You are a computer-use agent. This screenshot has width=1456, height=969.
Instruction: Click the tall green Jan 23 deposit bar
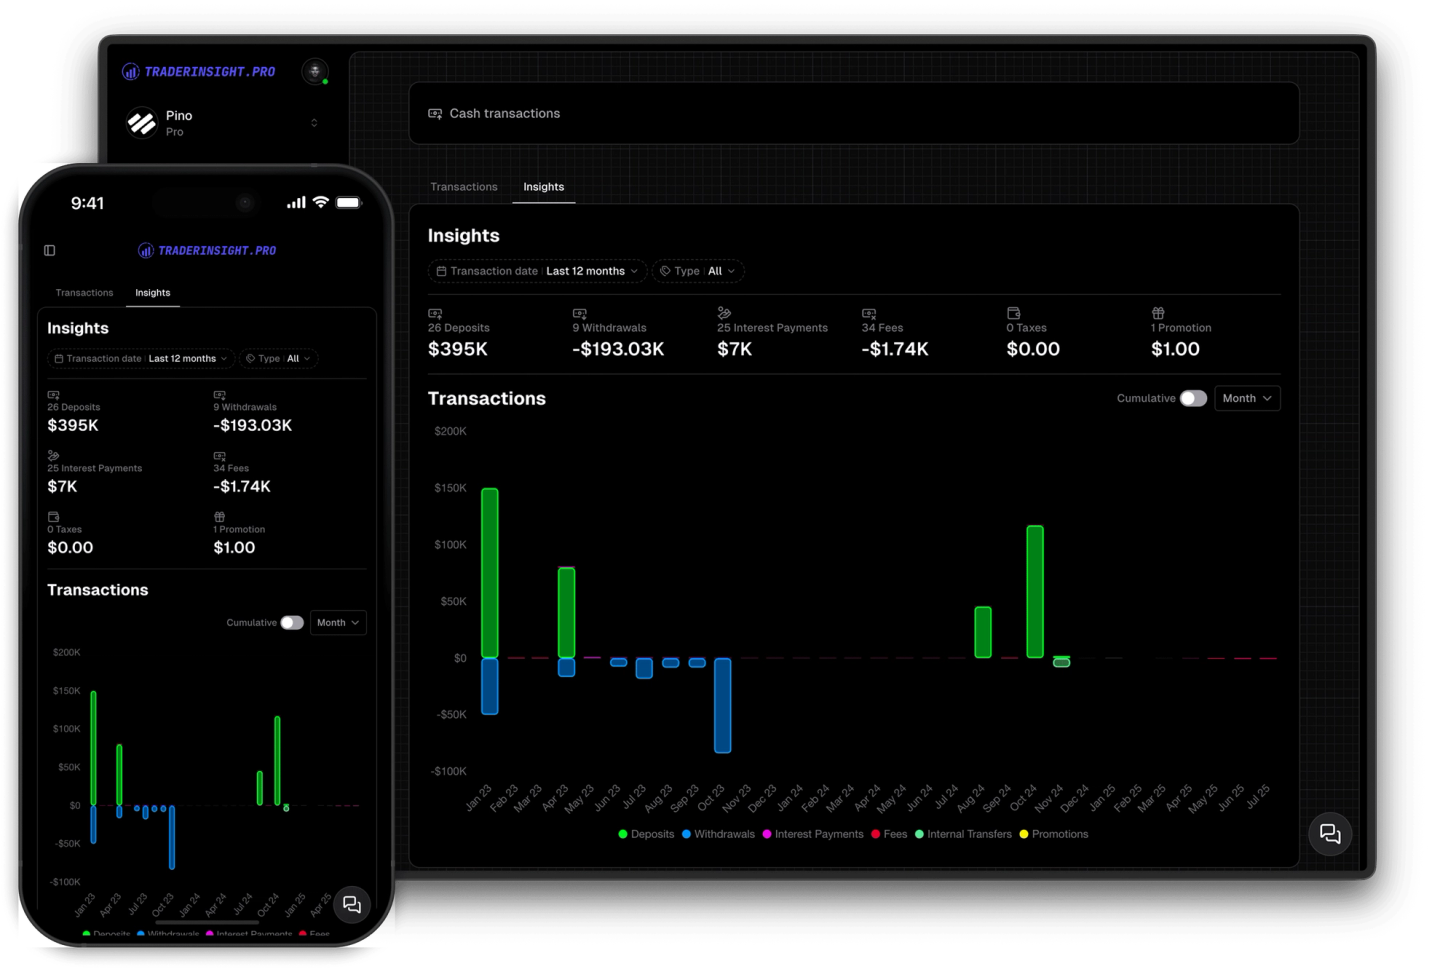[489, 570]
